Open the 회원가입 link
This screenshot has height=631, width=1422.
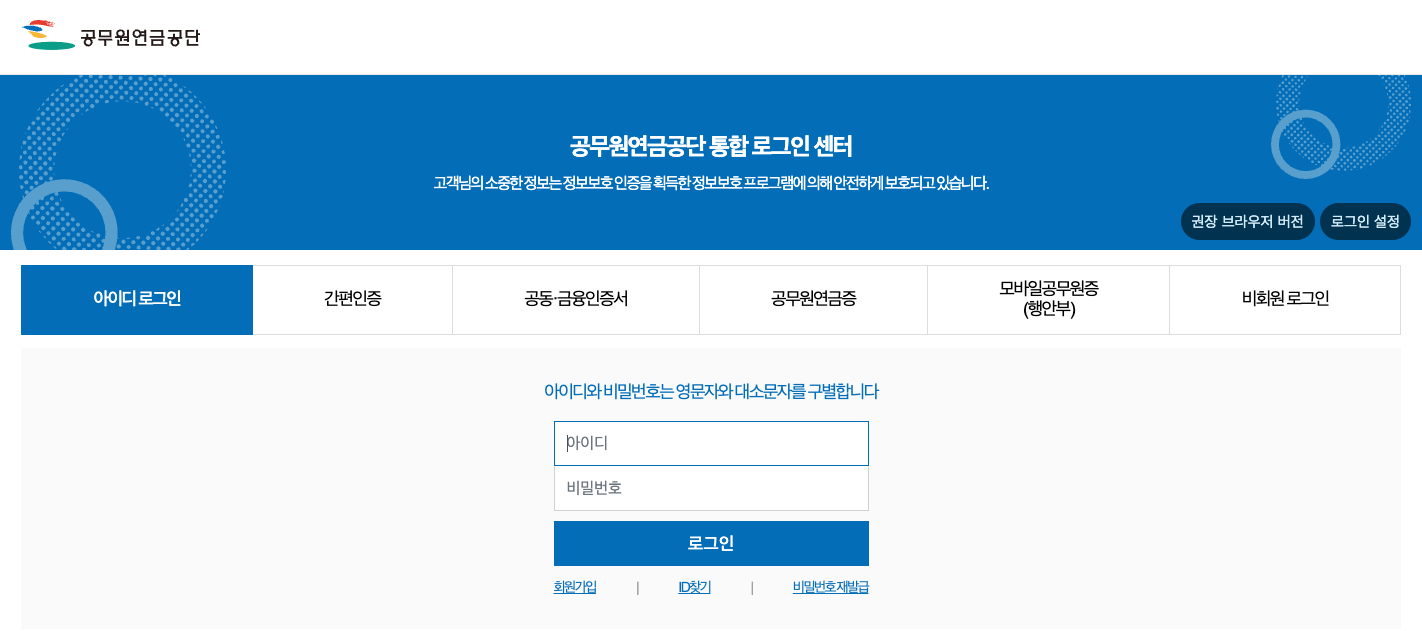tap(575, 587)
